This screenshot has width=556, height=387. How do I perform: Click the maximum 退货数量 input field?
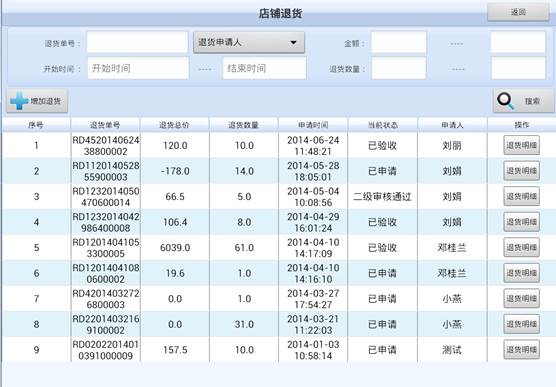coord(518,68)
